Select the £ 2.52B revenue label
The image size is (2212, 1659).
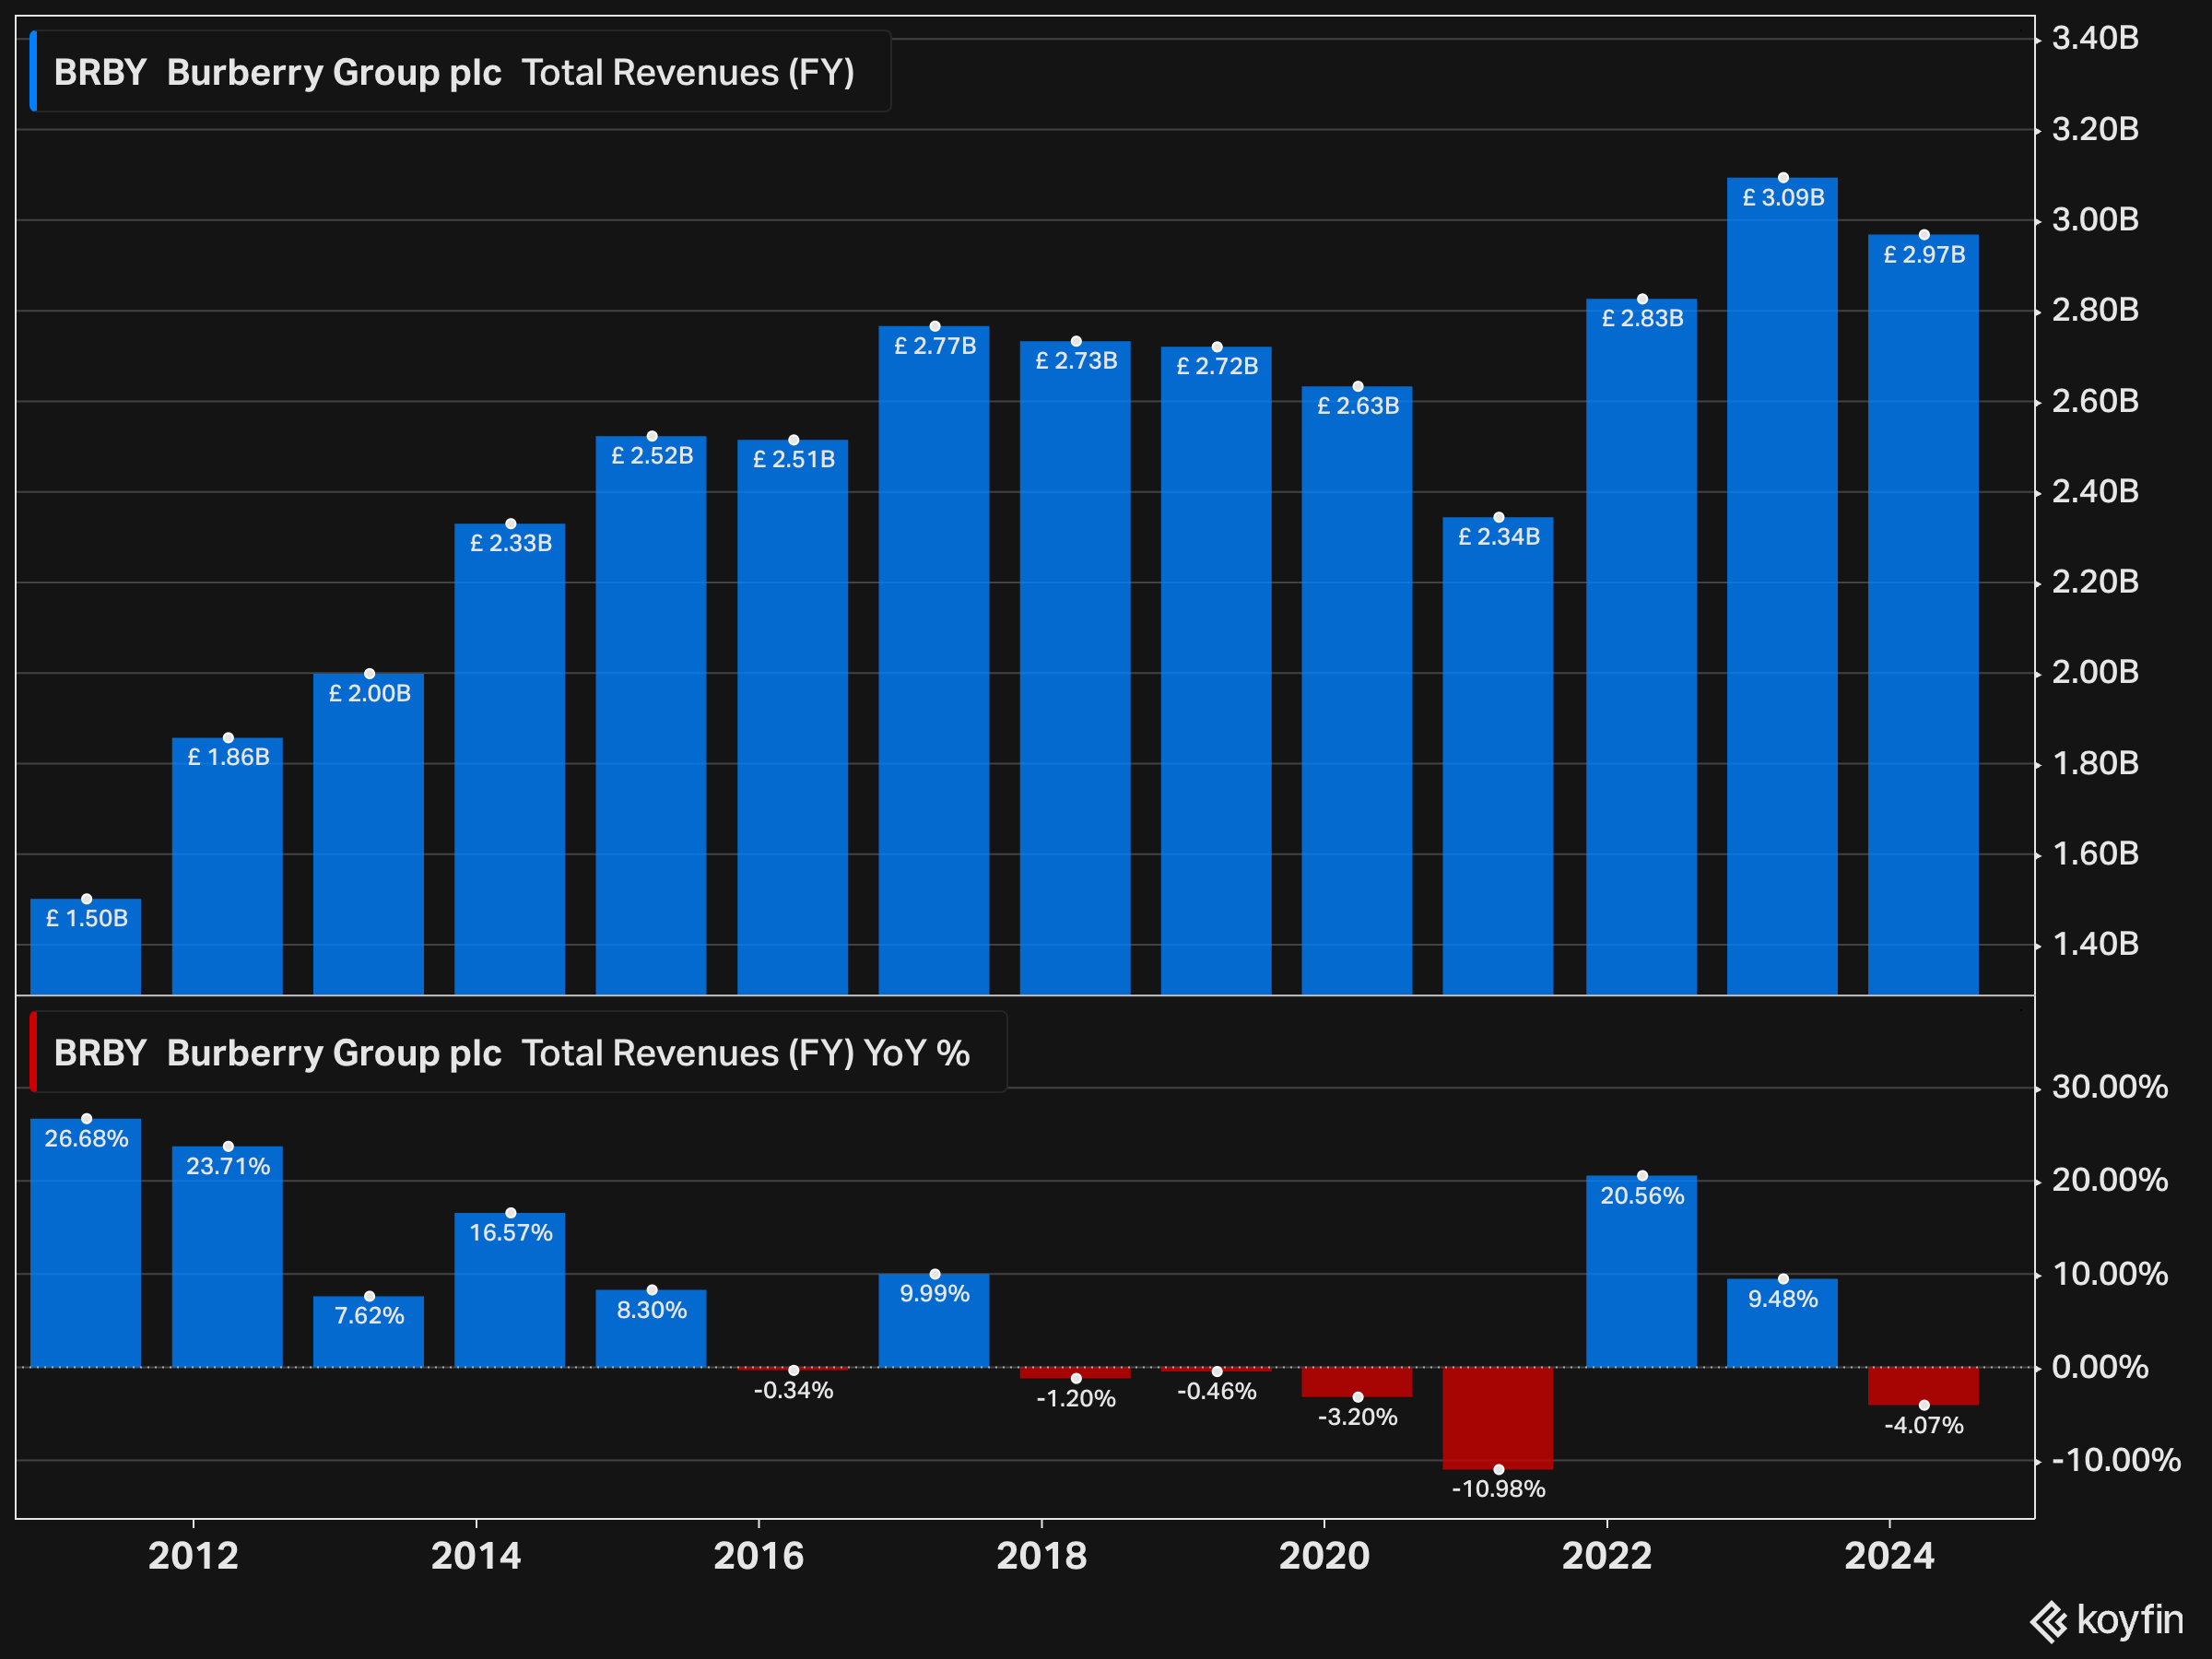coord(652,455)
